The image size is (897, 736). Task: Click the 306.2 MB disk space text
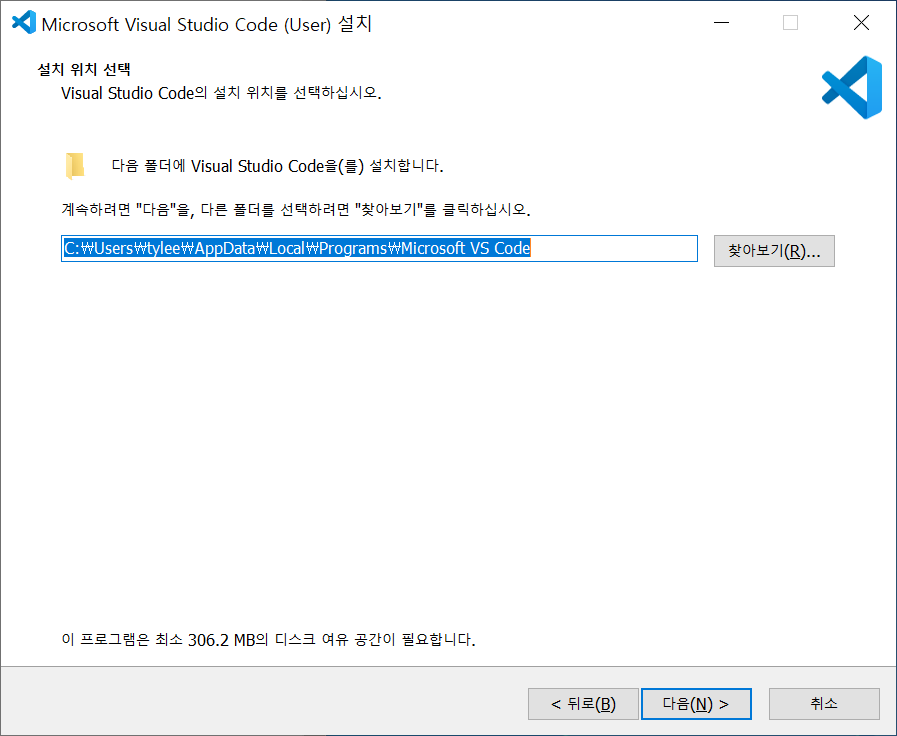(x=268, y=639)
